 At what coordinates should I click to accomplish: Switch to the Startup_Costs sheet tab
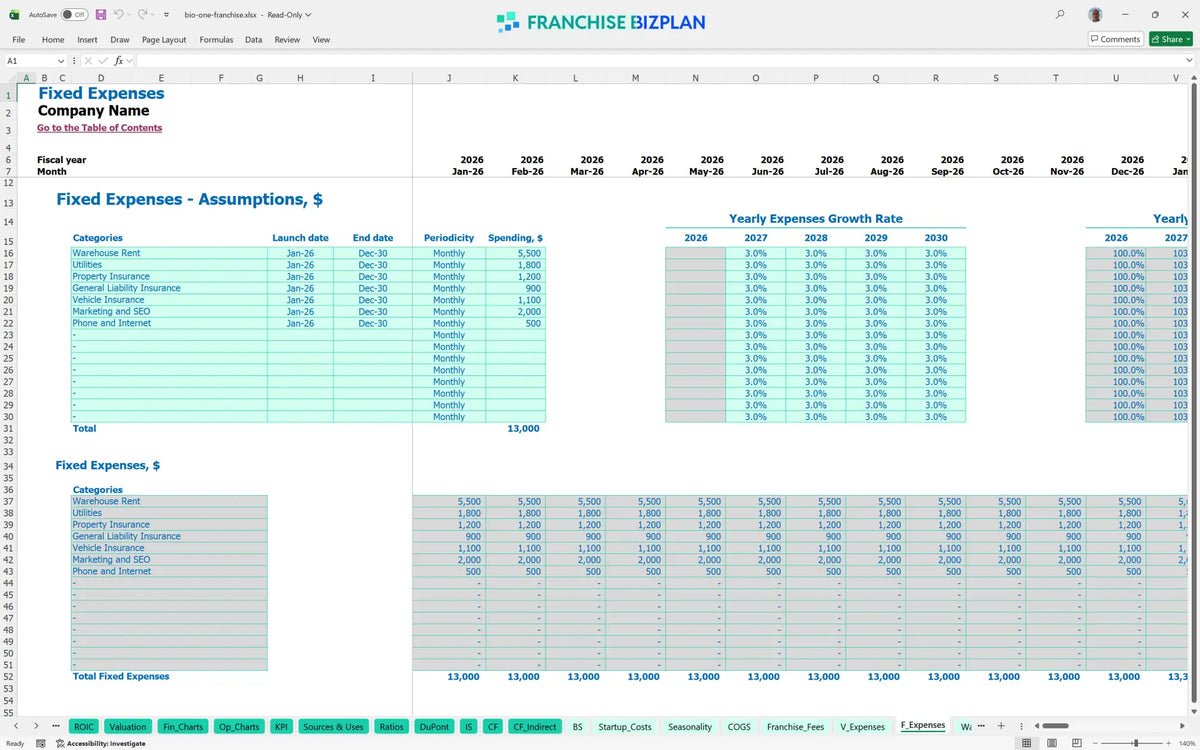[625, 727]
